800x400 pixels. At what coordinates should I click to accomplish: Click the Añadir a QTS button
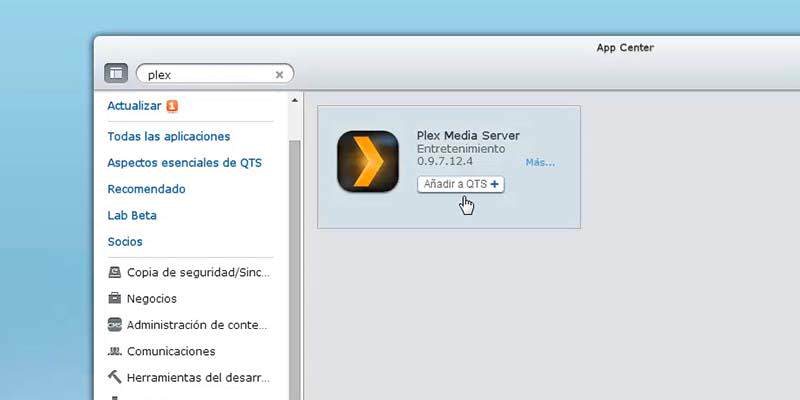click(461, 184)
